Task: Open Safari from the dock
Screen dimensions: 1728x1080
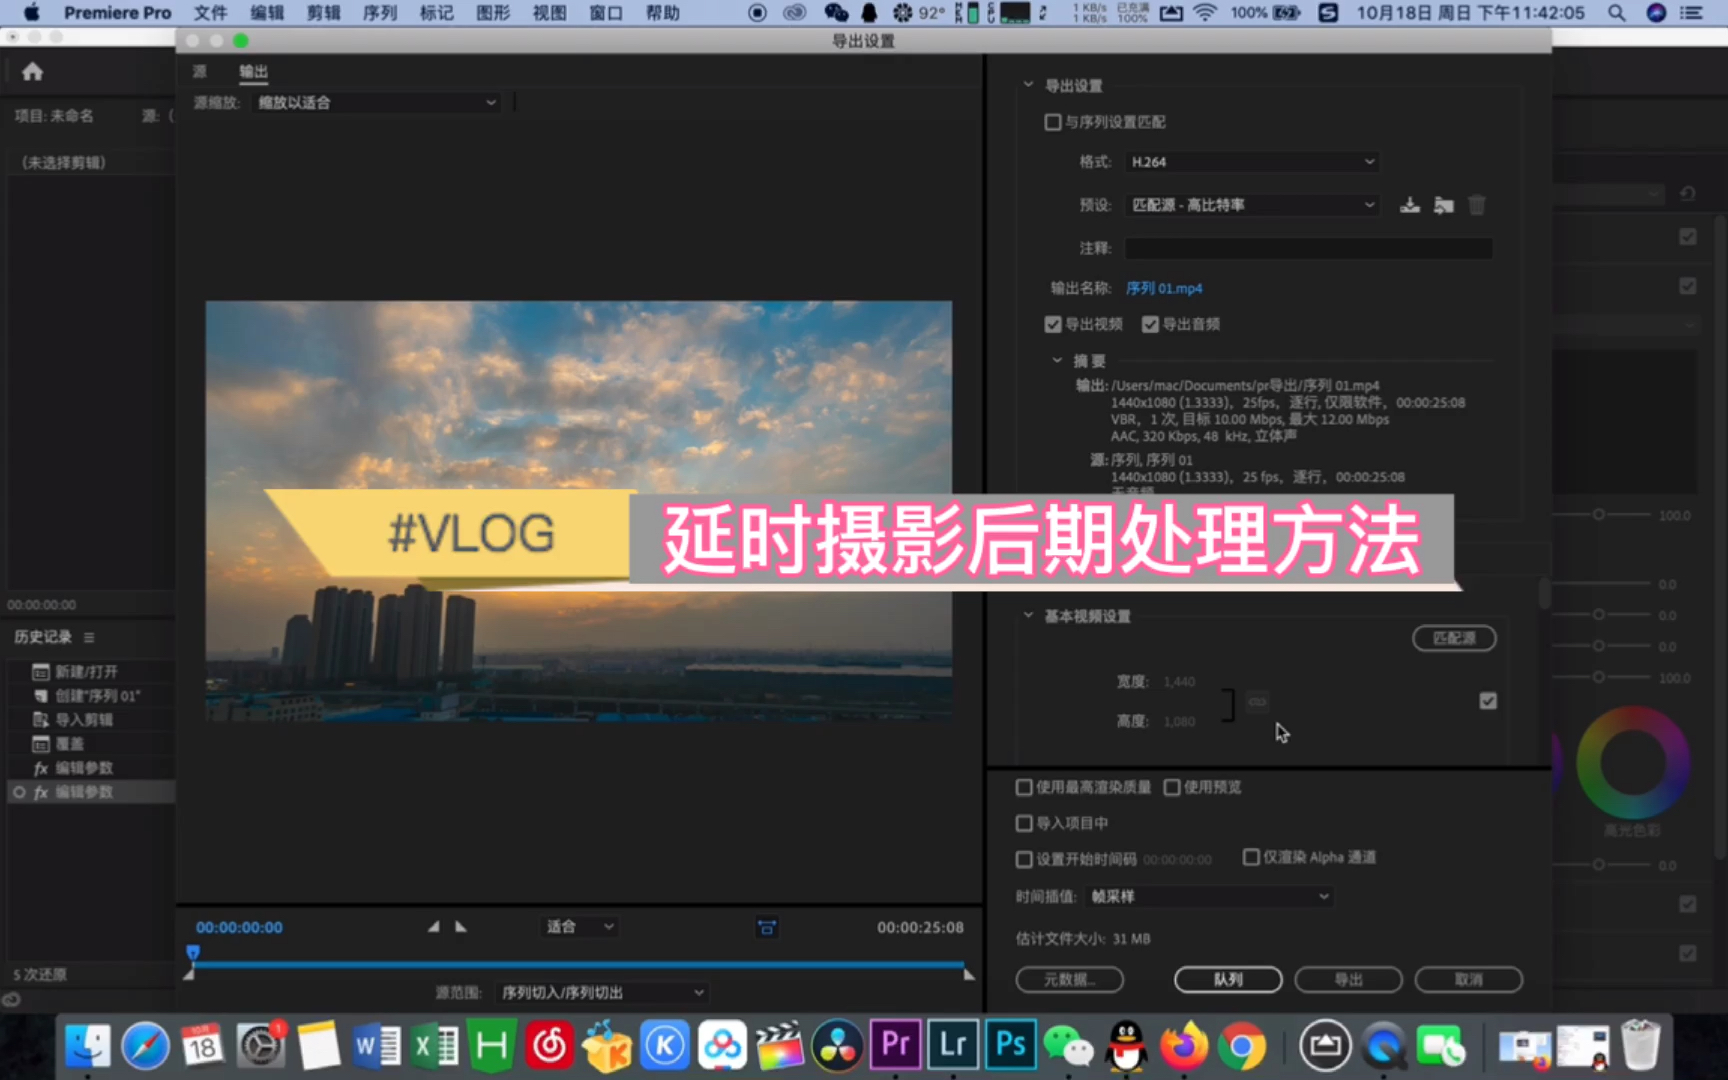Action: (145, 1045)
